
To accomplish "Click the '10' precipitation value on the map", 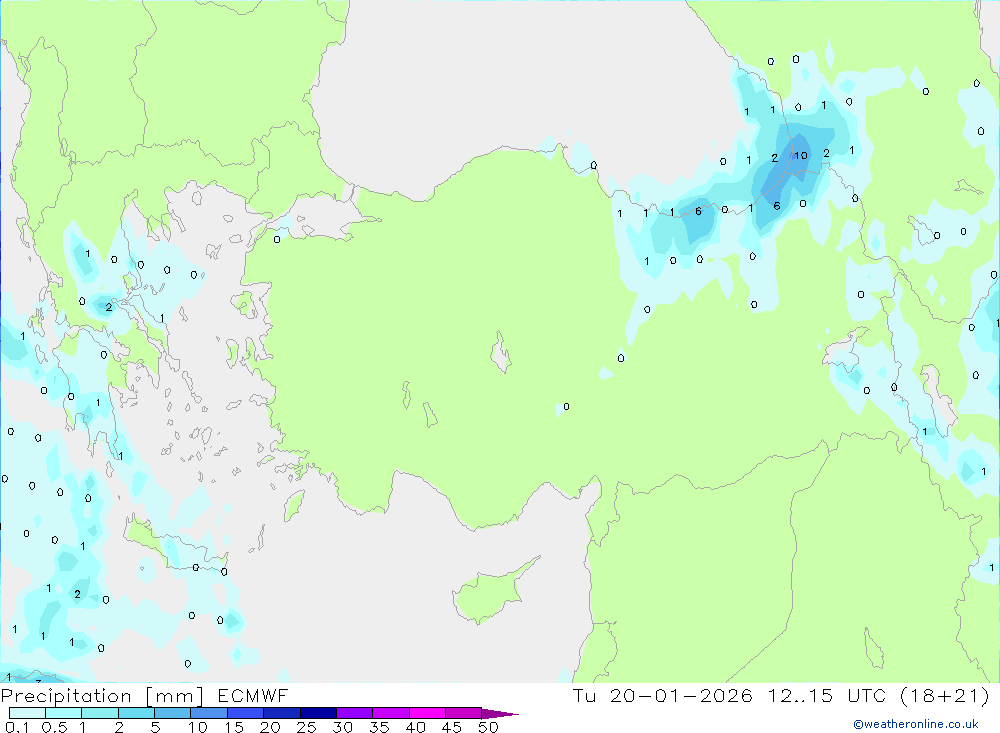I will pyautogui.click(x=800, y=155).
